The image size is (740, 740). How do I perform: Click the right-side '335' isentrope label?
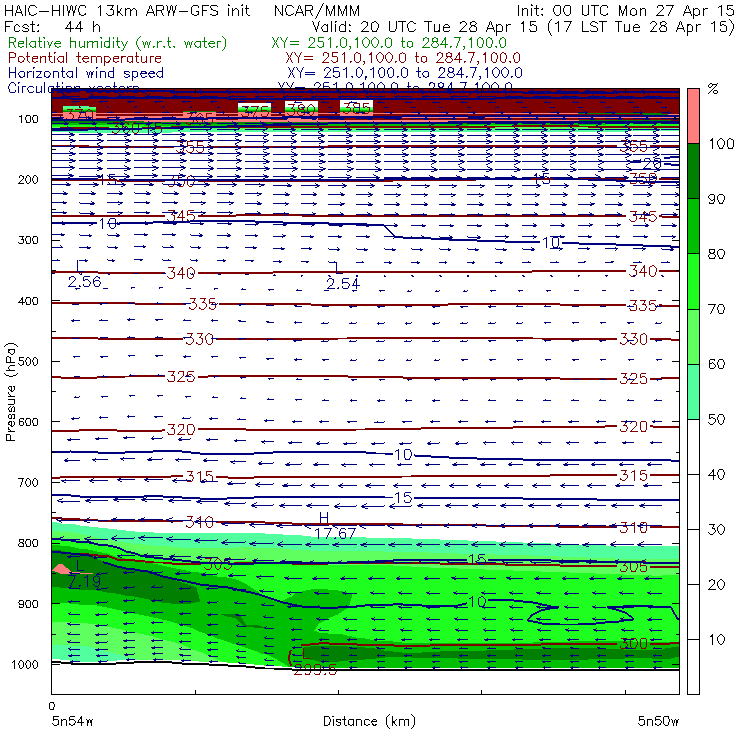point(642,306)
